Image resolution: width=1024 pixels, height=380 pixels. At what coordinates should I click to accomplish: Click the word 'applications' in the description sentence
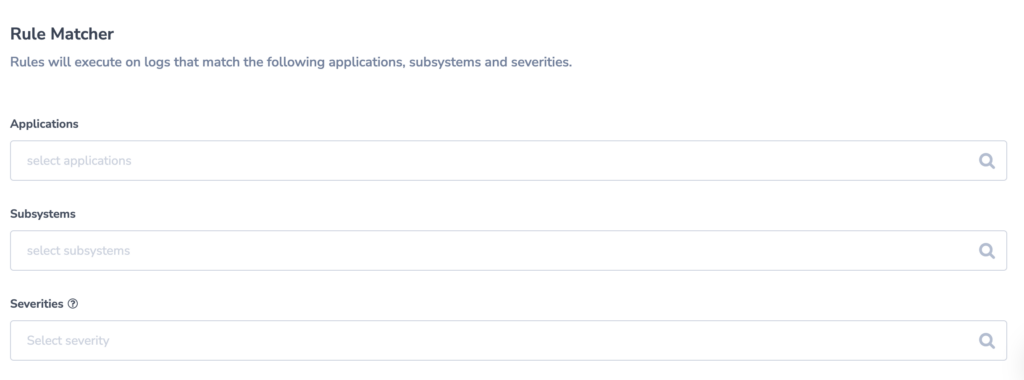pyautogui.click(x=364, y=63)
